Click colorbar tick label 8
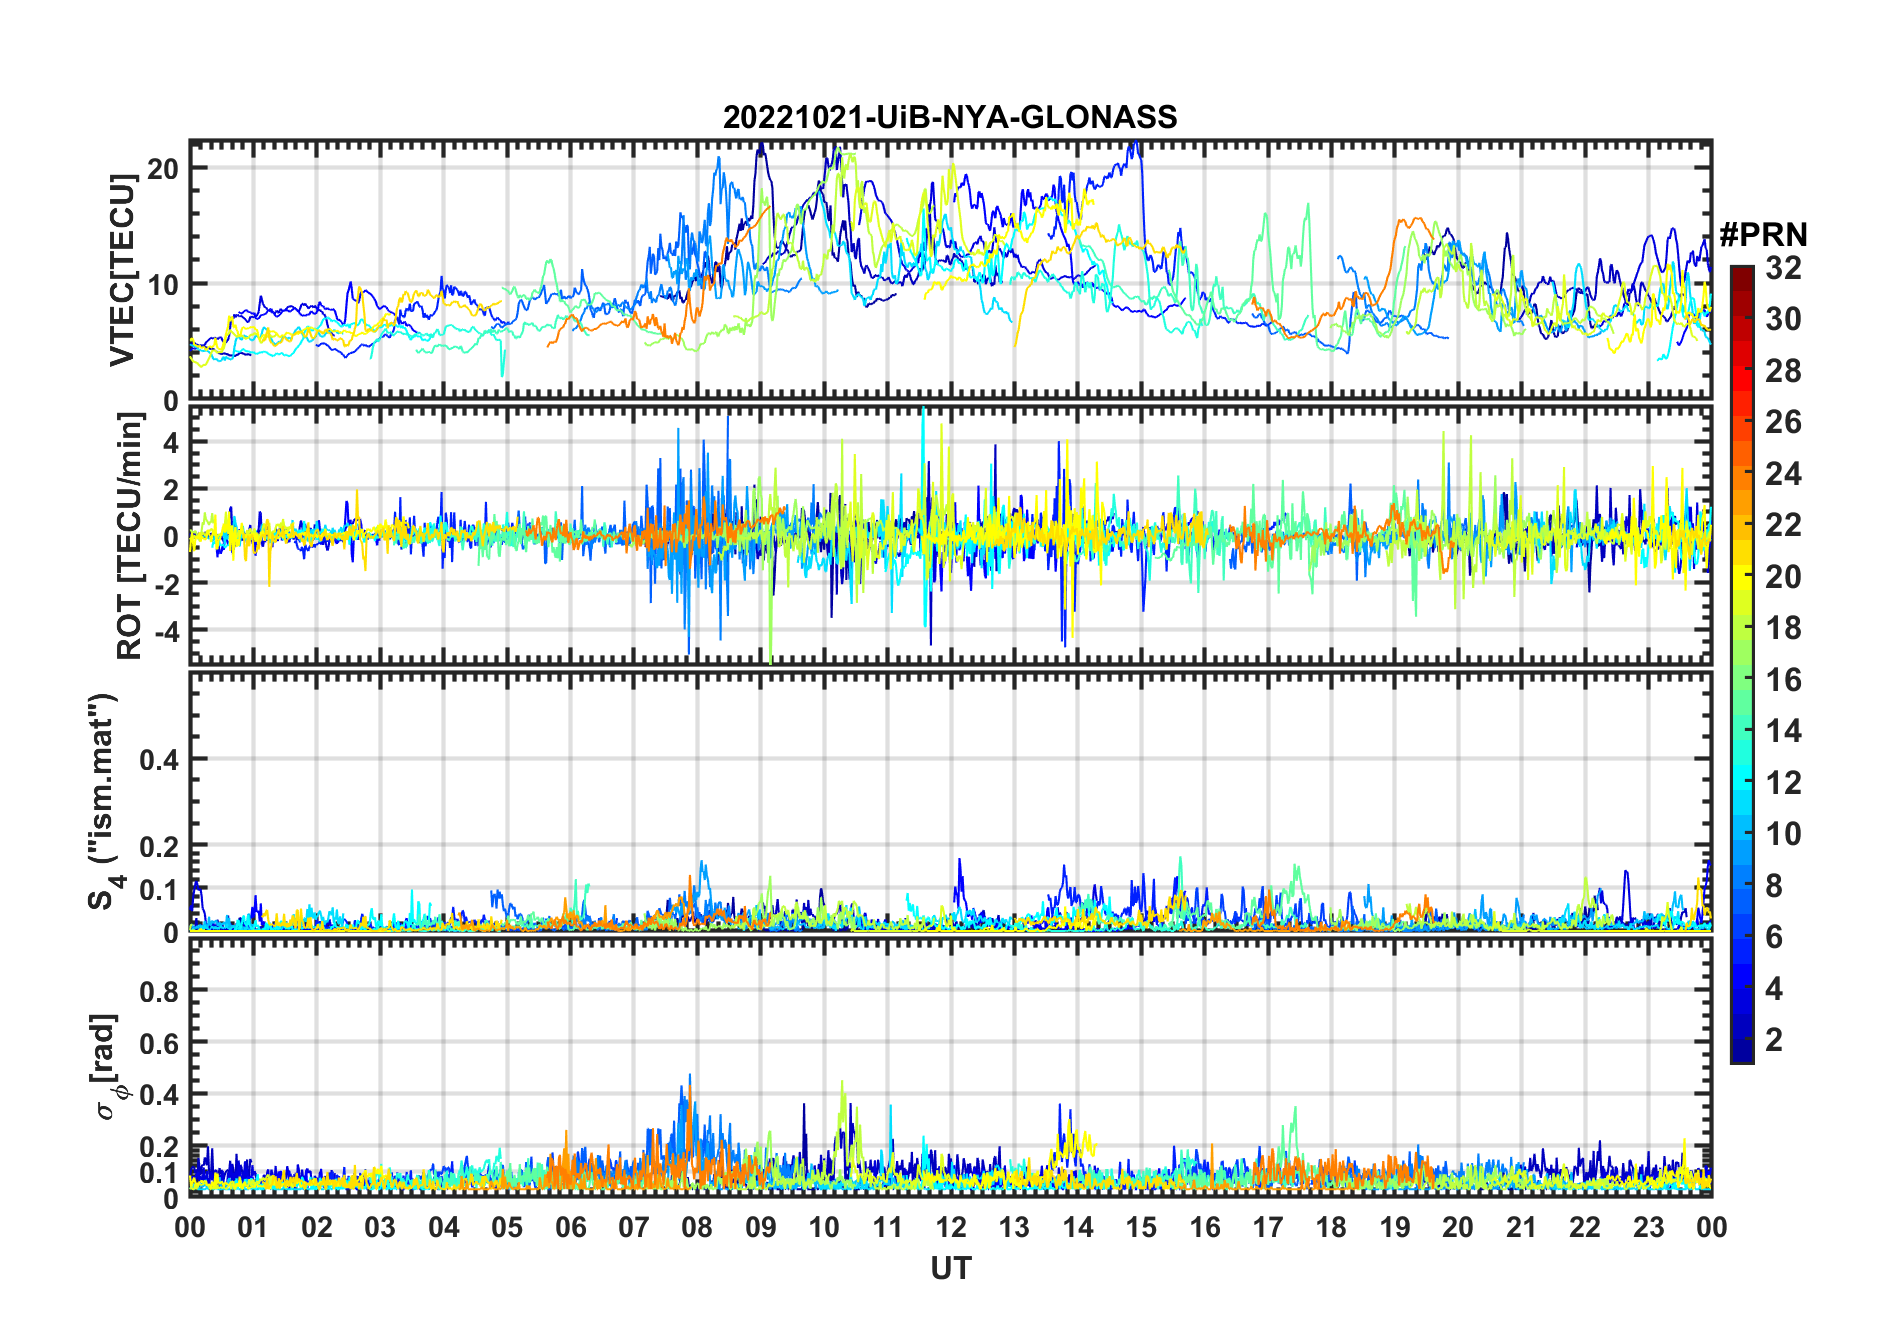 (1774, 885)
